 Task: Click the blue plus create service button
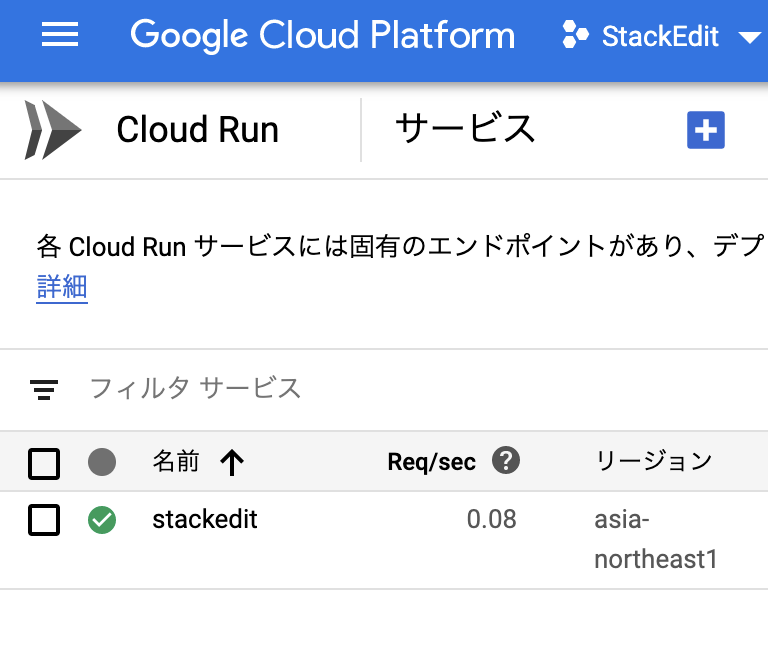point(706,130)
